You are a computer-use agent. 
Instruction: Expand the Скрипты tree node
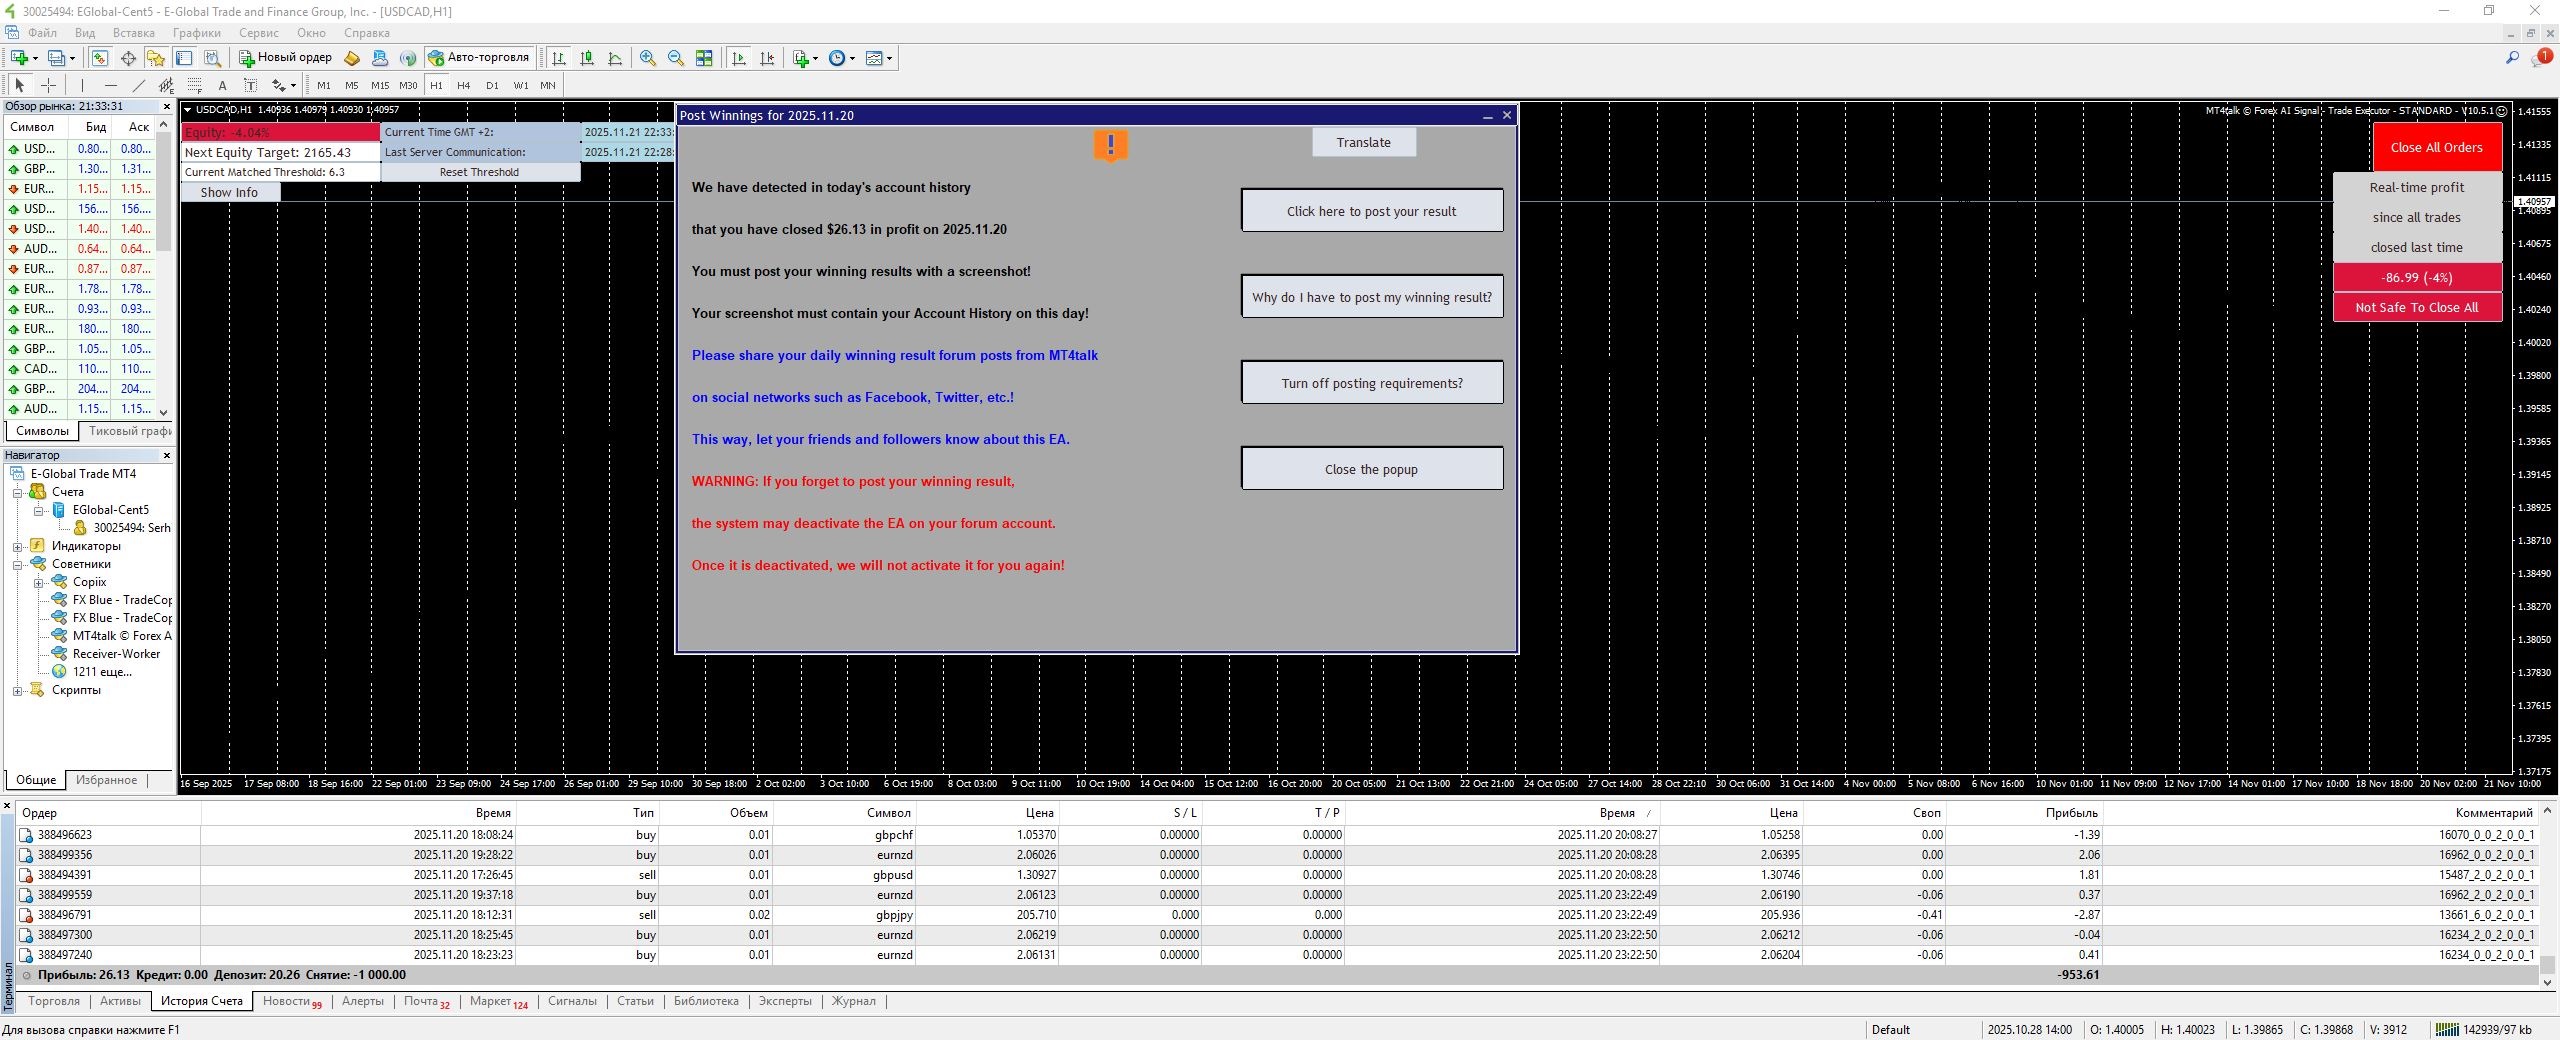[x=17, y=690]
